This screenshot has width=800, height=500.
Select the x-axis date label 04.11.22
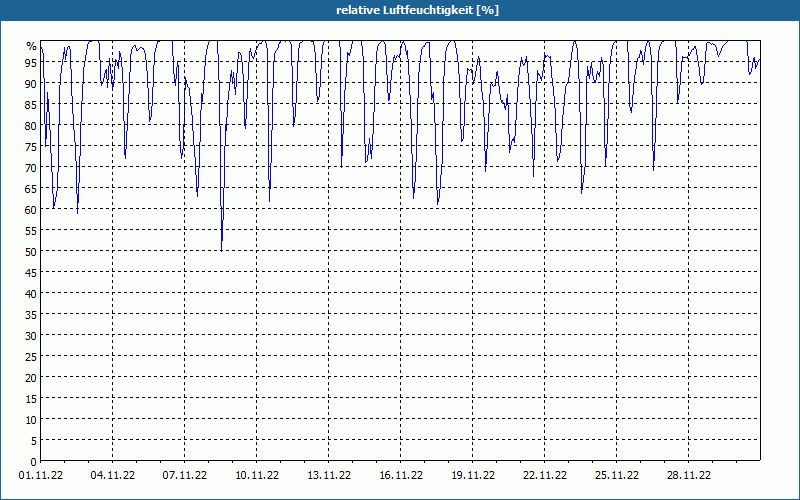113,476
